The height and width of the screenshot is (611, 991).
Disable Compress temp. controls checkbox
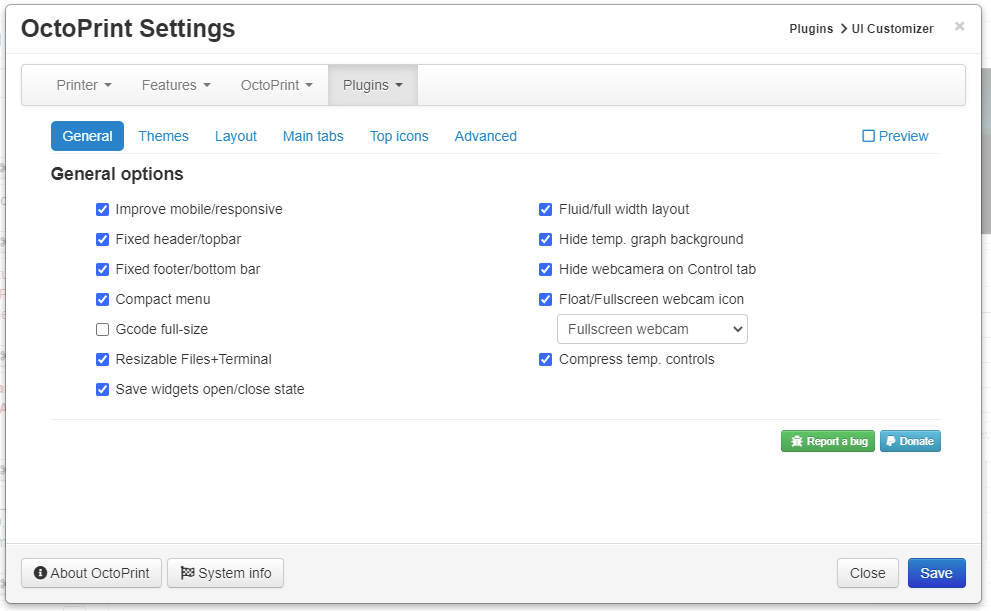545,360
